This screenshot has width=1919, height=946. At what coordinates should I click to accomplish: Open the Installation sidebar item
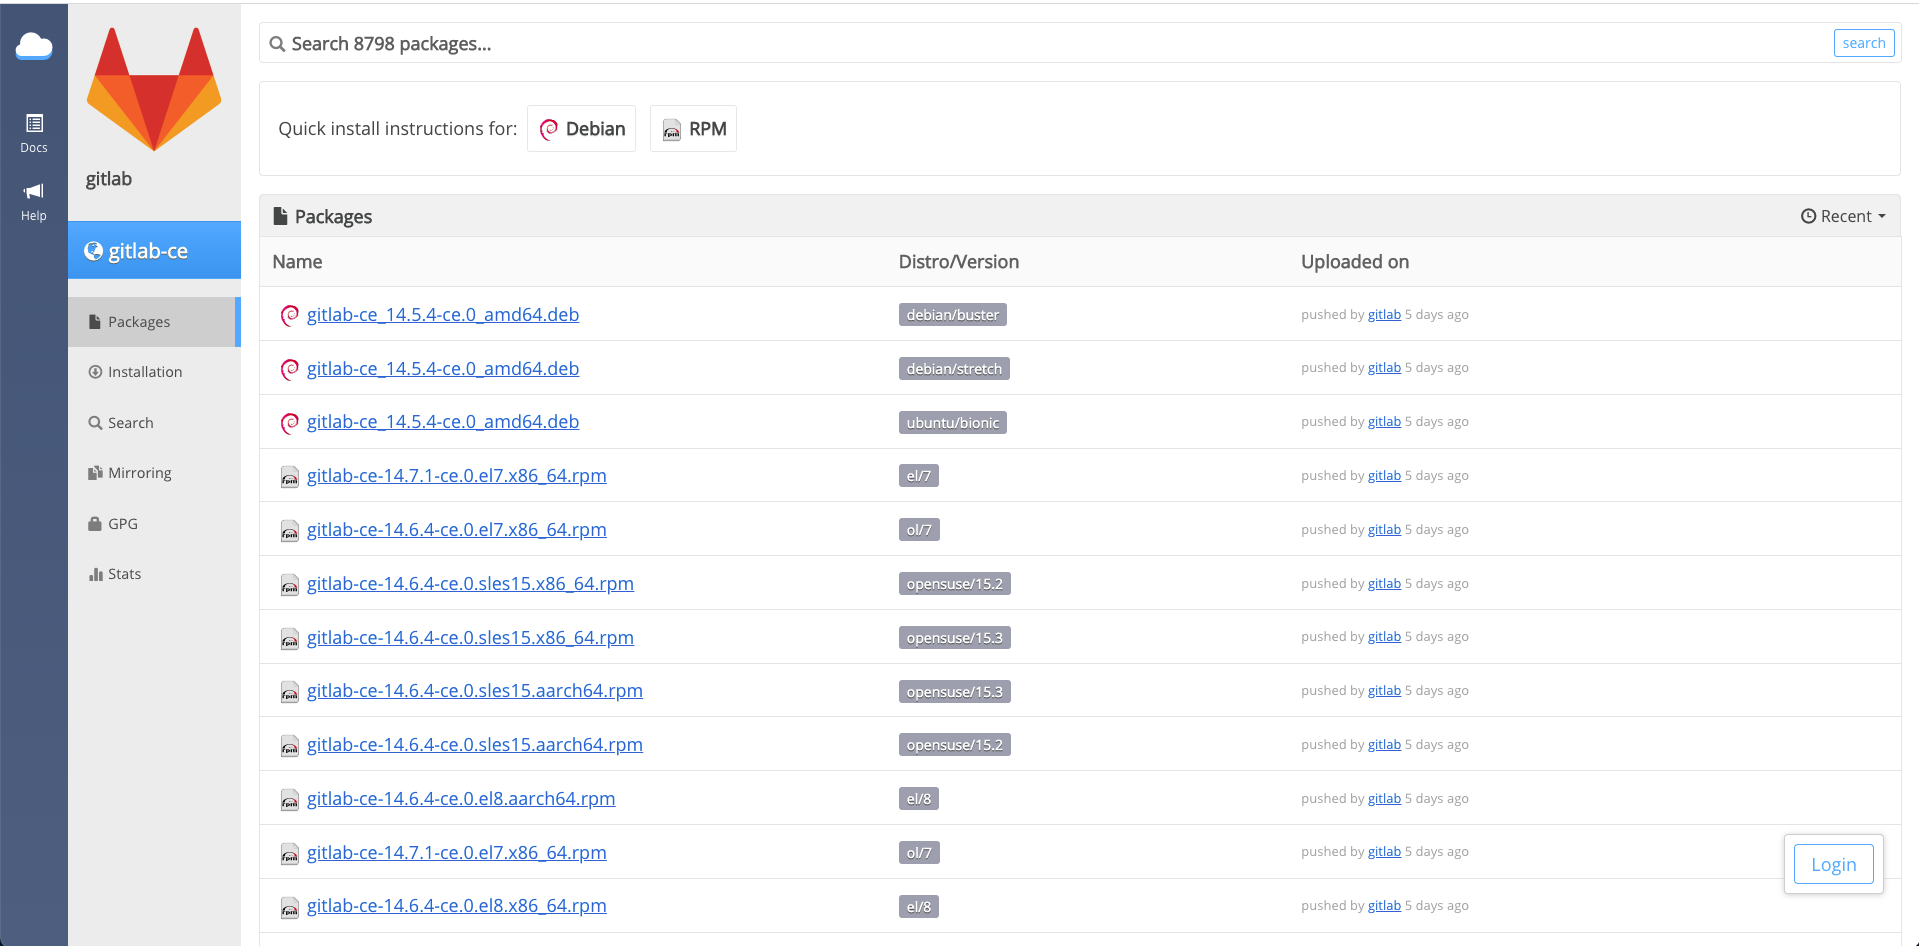point(154,372)
